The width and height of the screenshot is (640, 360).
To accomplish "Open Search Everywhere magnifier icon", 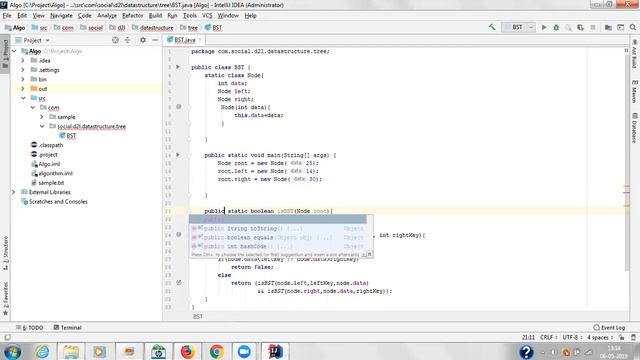I will 633,27.
